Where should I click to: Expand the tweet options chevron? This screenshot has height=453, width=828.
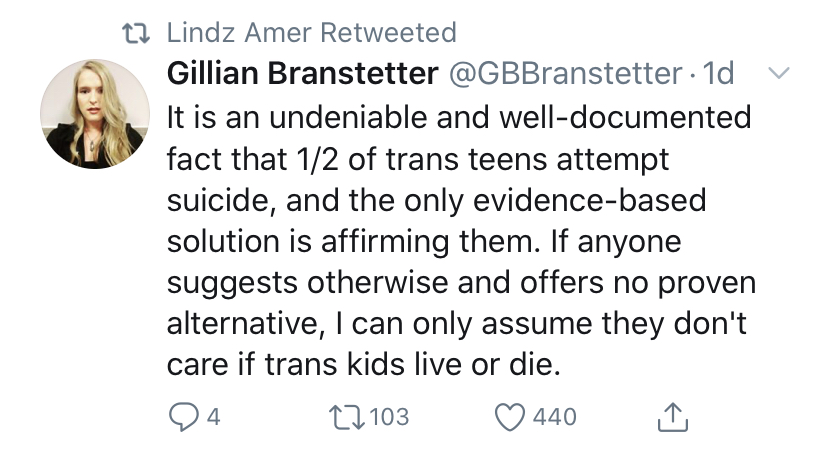click(x=779, y=73)
